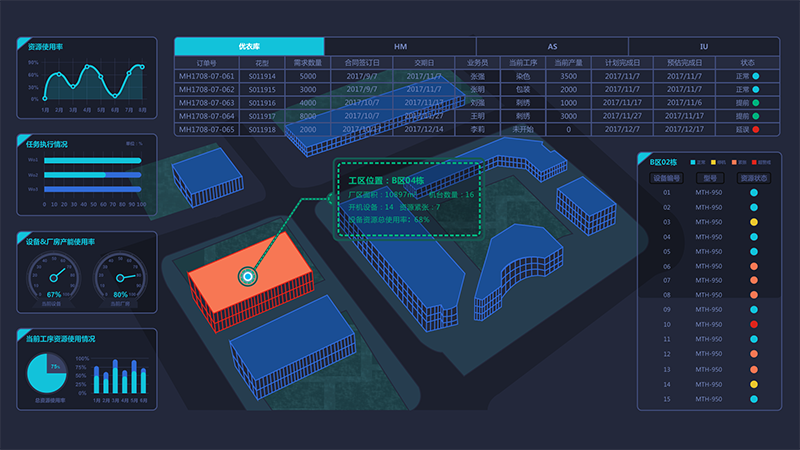Viewport: 800px width, 450px height.
Task: Click the location marker on the orange building
Action: coord(246,276)
